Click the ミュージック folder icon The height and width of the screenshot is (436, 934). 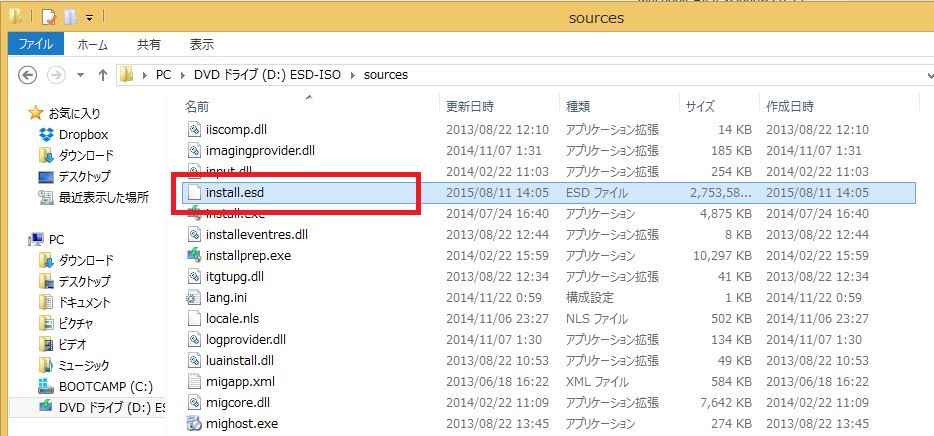[46, 365]
